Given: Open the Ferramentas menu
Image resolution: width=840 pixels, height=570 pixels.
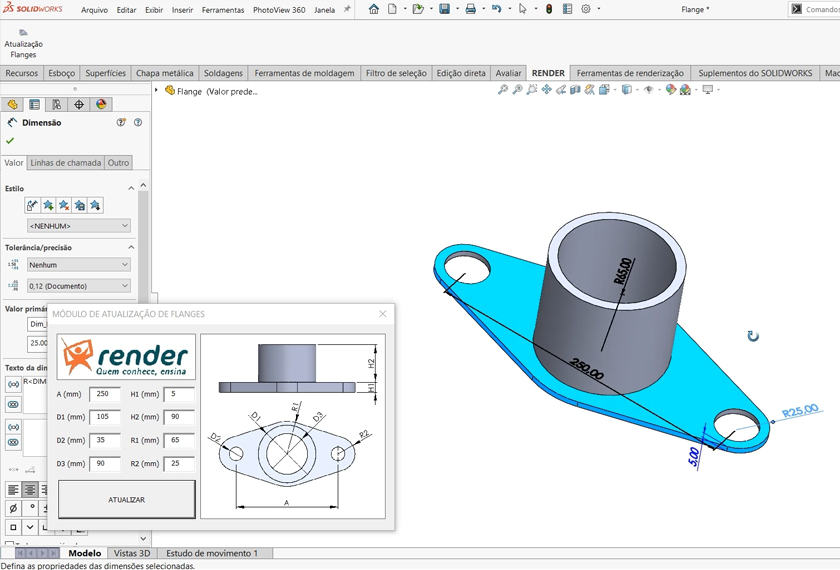Looking at the screenshot, I should (x=222, y=10).
